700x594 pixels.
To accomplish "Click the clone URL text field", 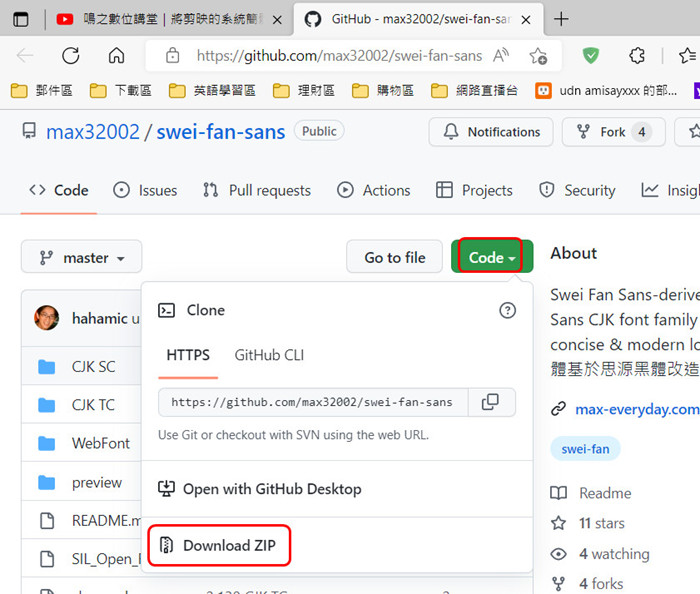I will pos(313,403).
